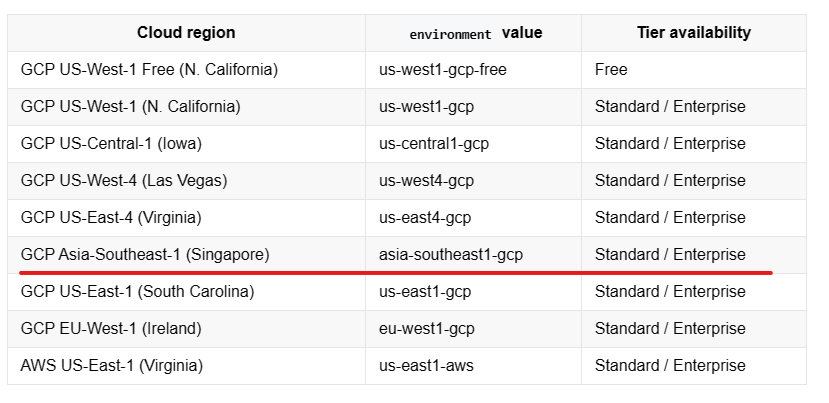
Task: Select the us-central1-gcp environment value
Action: [434, 144]
